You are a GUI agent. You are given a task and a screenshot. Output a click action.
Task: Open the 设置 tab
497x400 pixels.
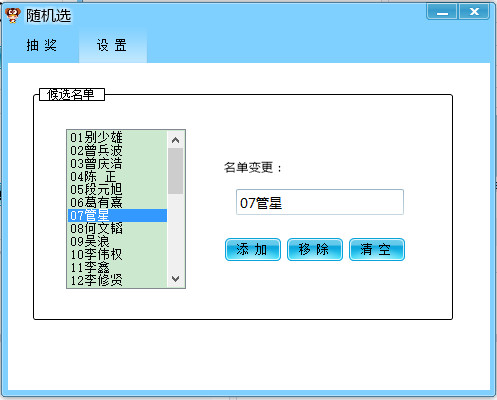click(113, 45)
